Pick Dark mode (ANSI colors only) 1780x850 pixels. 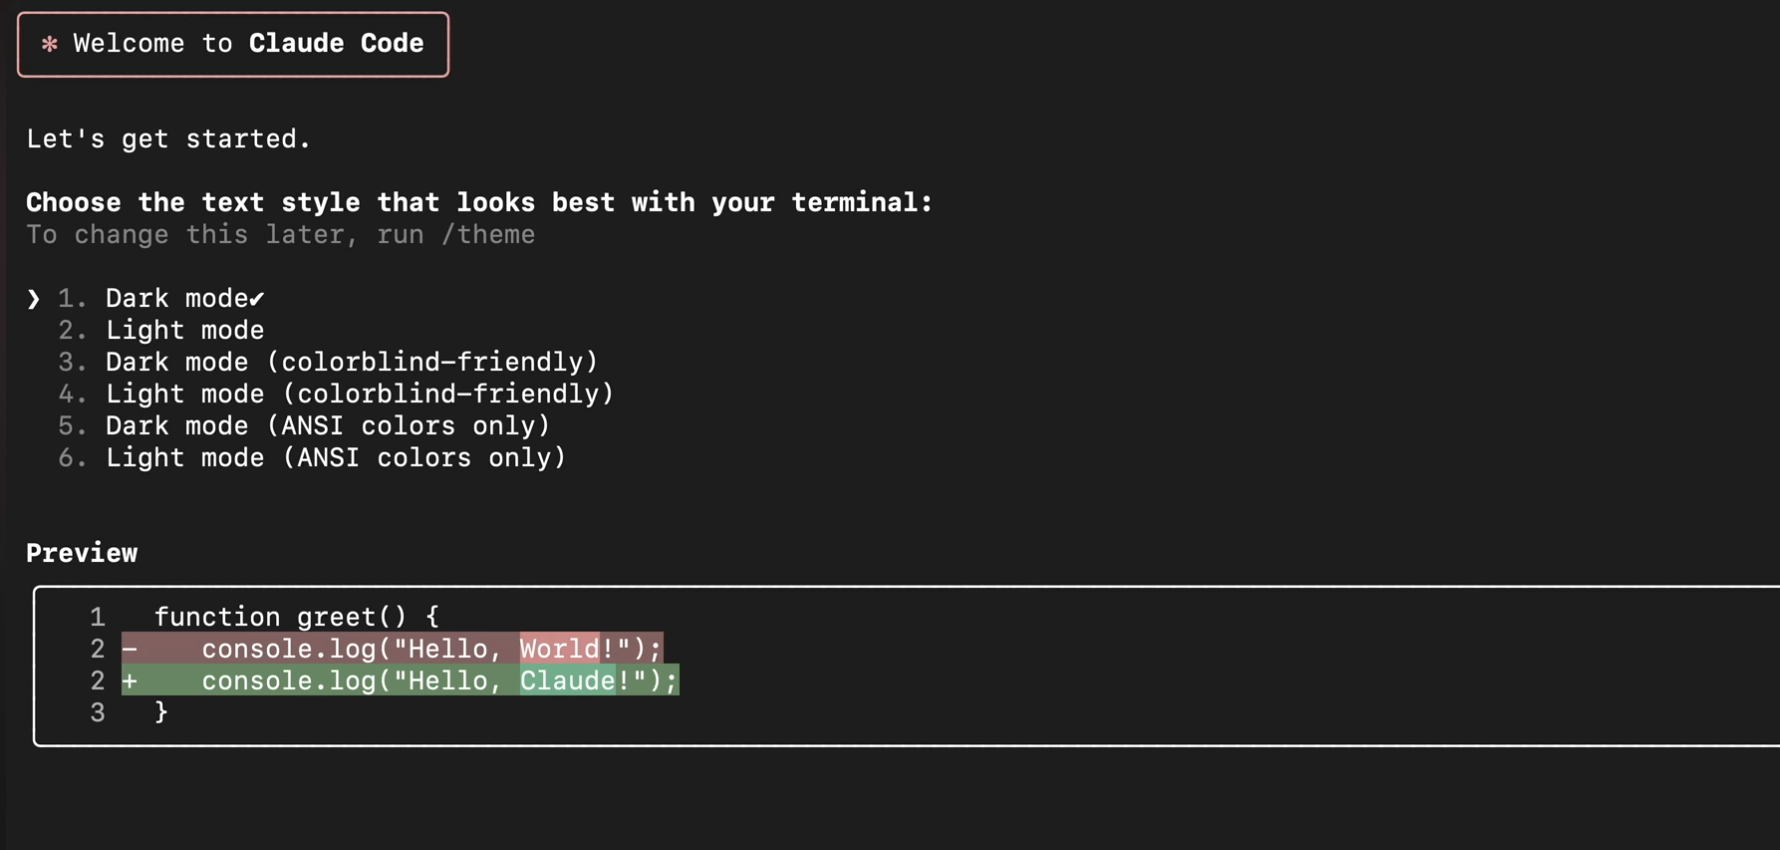point(304,426)
